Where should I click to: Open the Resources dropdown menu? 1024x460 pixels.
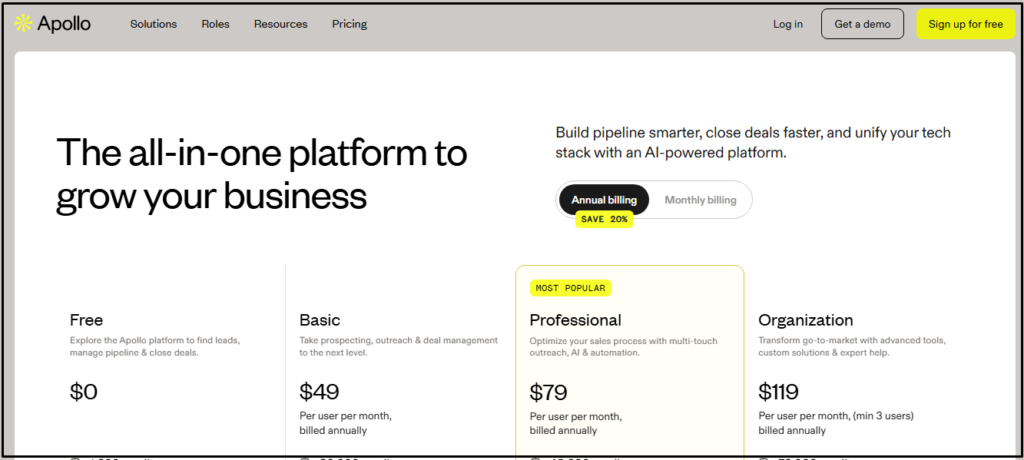280,24
